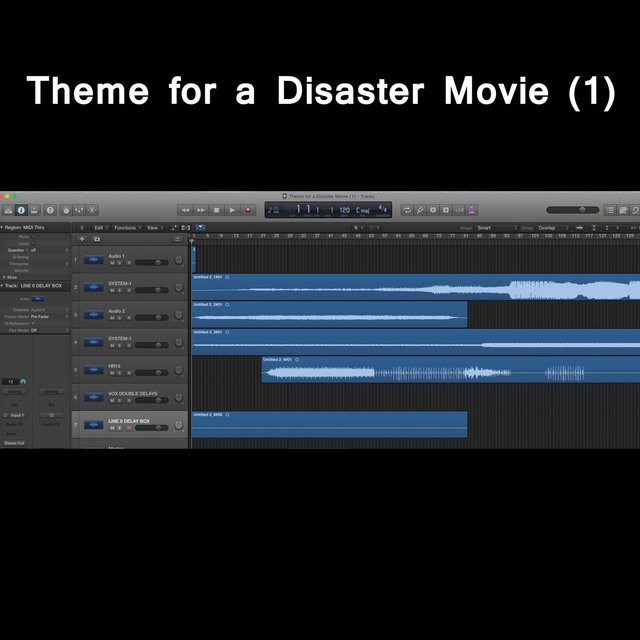Toggle the Show Automation button
640x640 pixels.
point(174,228)
